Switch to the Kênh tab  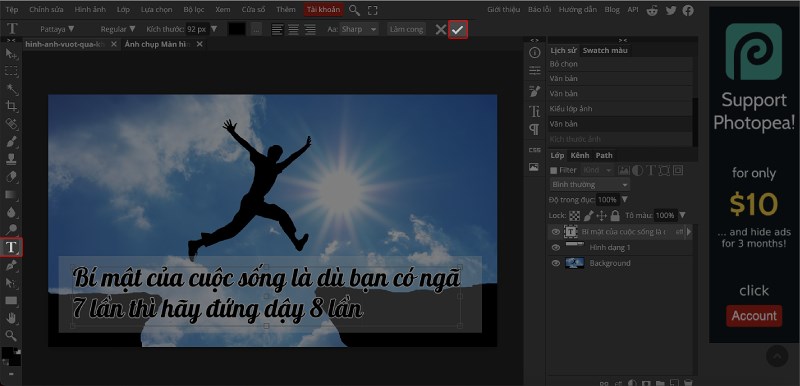point(580,155)
